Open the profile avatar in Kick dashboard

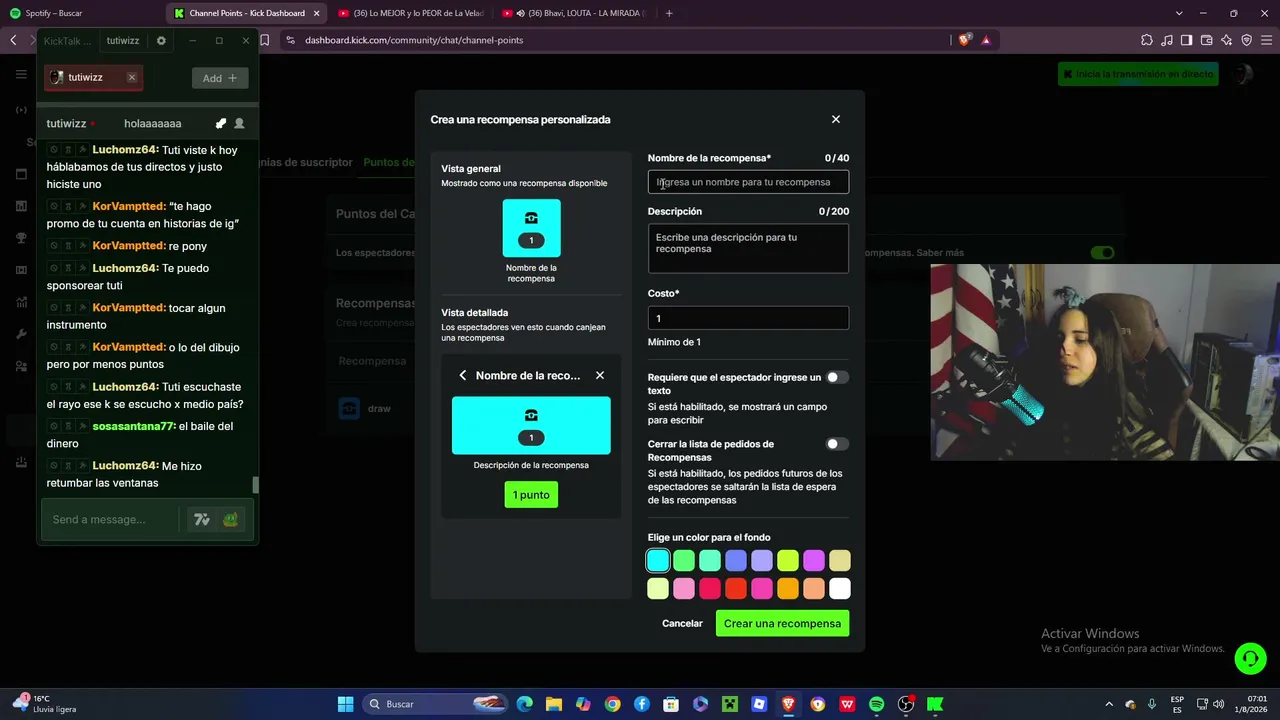pos(1242,74)
